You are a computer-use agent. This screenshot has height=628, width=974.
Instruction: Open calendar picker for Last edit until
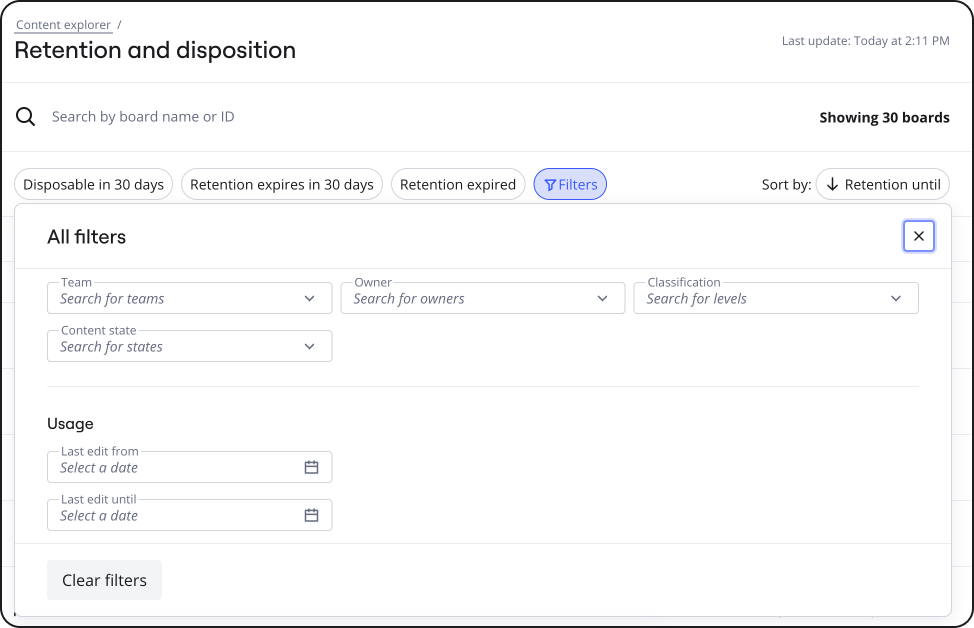point(311,515)
